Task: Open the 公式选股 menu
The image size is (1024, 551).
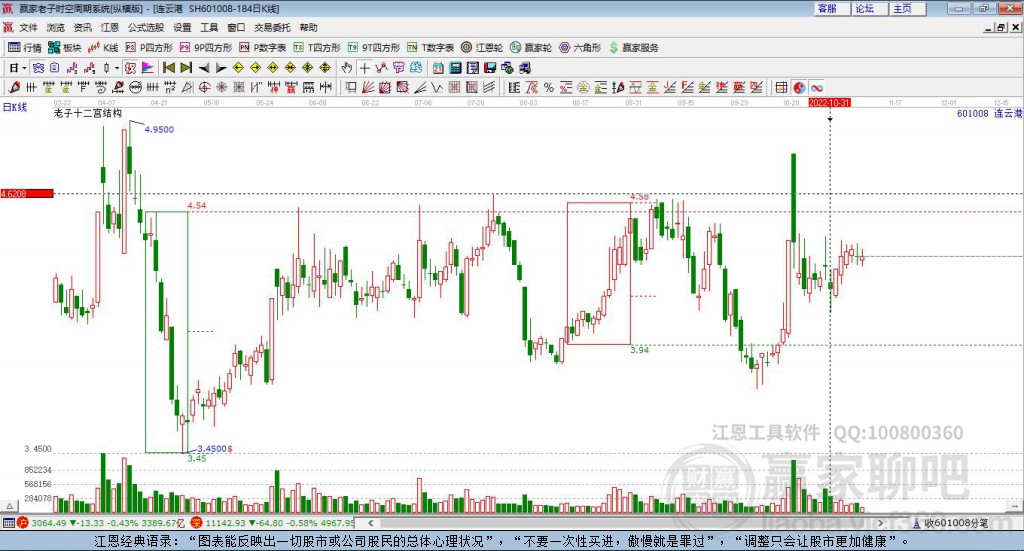Action: [x=146, y=27]
